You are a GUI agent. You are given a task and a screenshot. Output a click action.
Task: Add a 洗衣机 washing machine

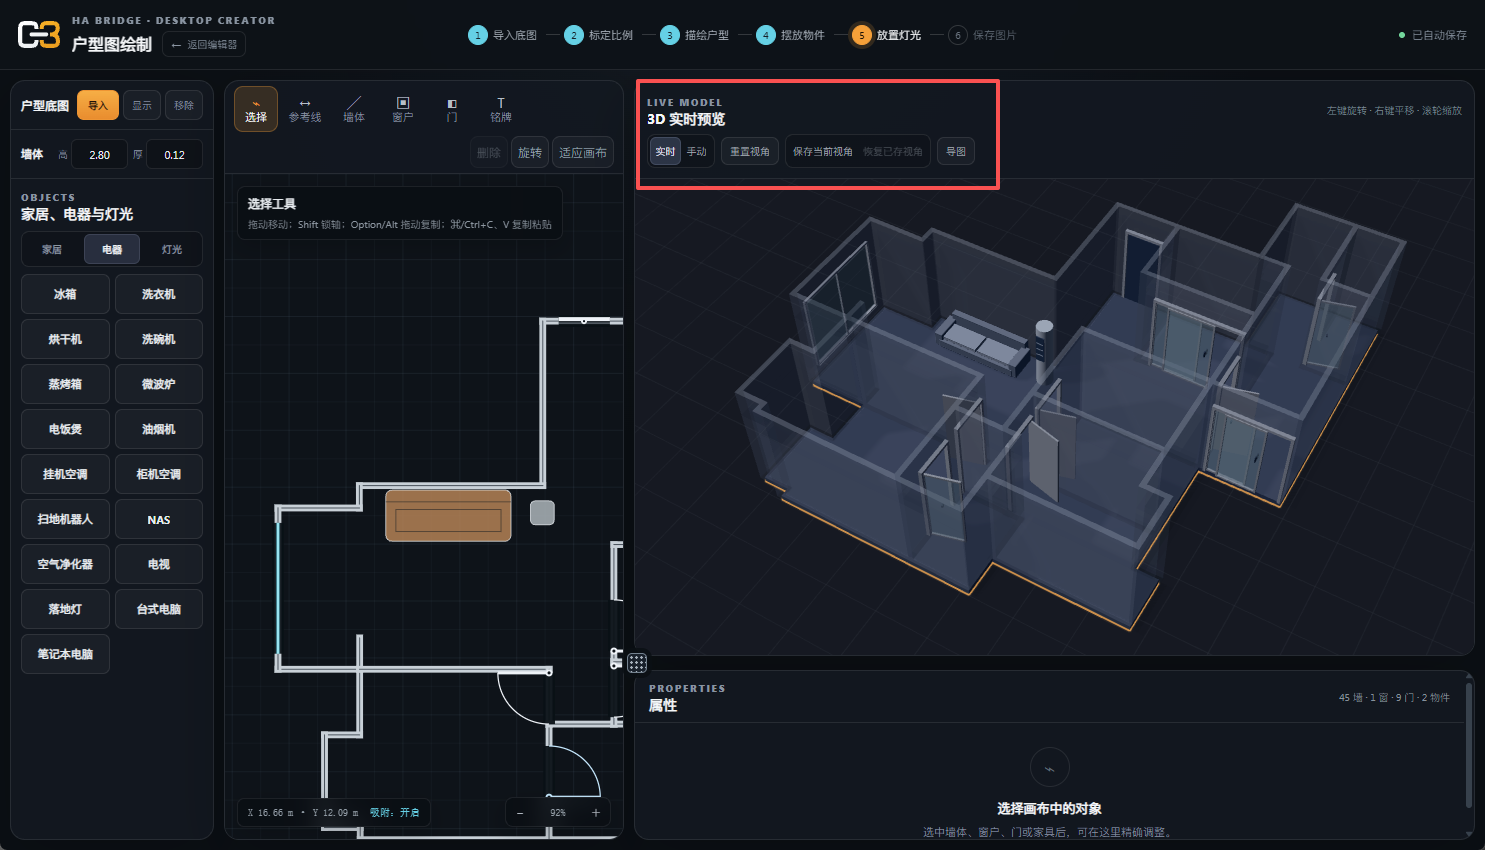(x=159, y=294)
